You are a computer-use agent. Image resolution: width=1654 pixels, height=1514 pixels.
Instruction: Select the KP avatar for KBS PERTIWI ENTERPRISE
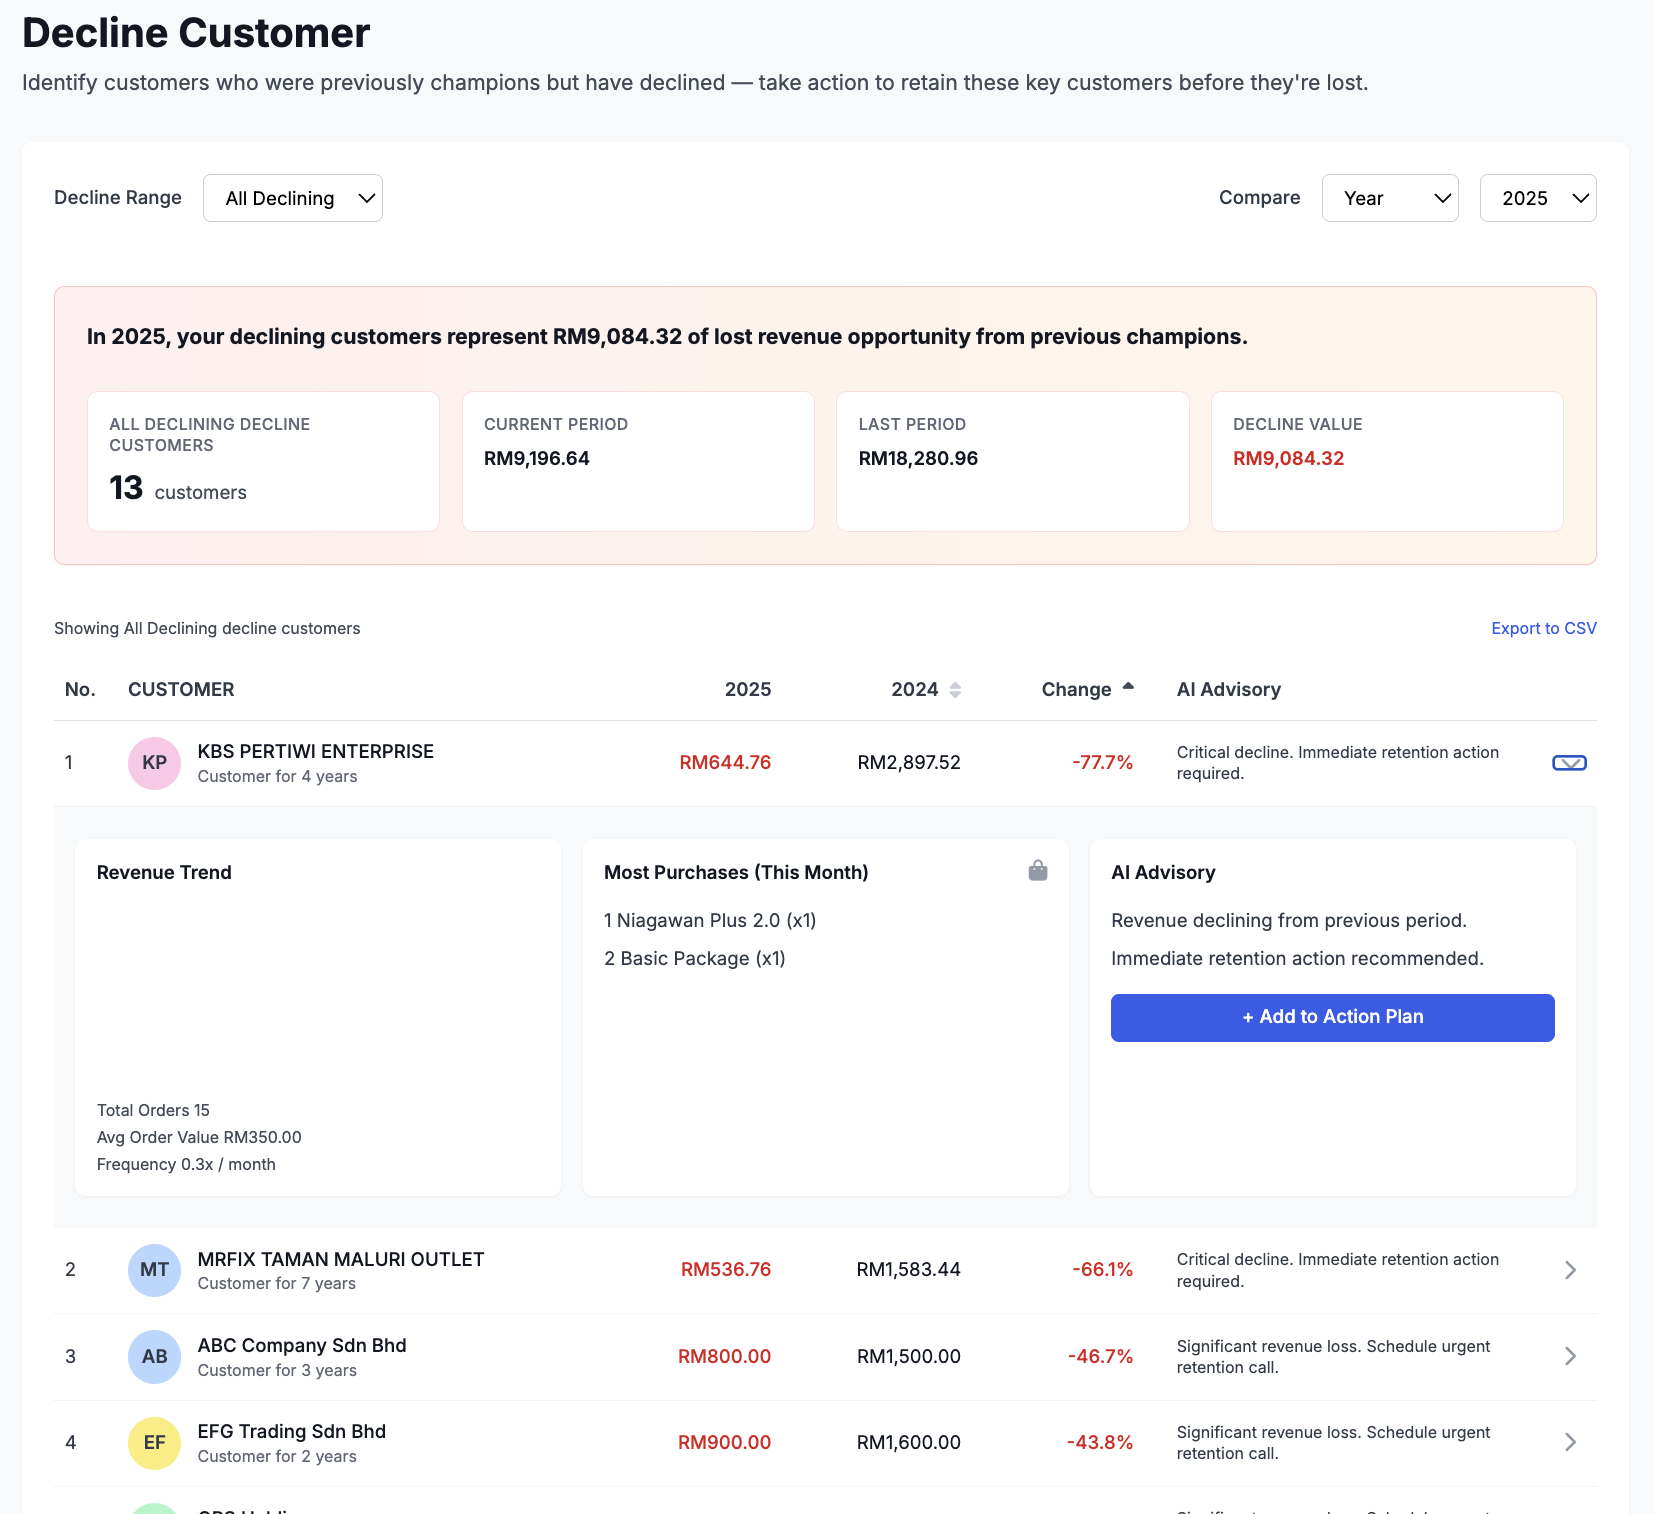[154, 762]
